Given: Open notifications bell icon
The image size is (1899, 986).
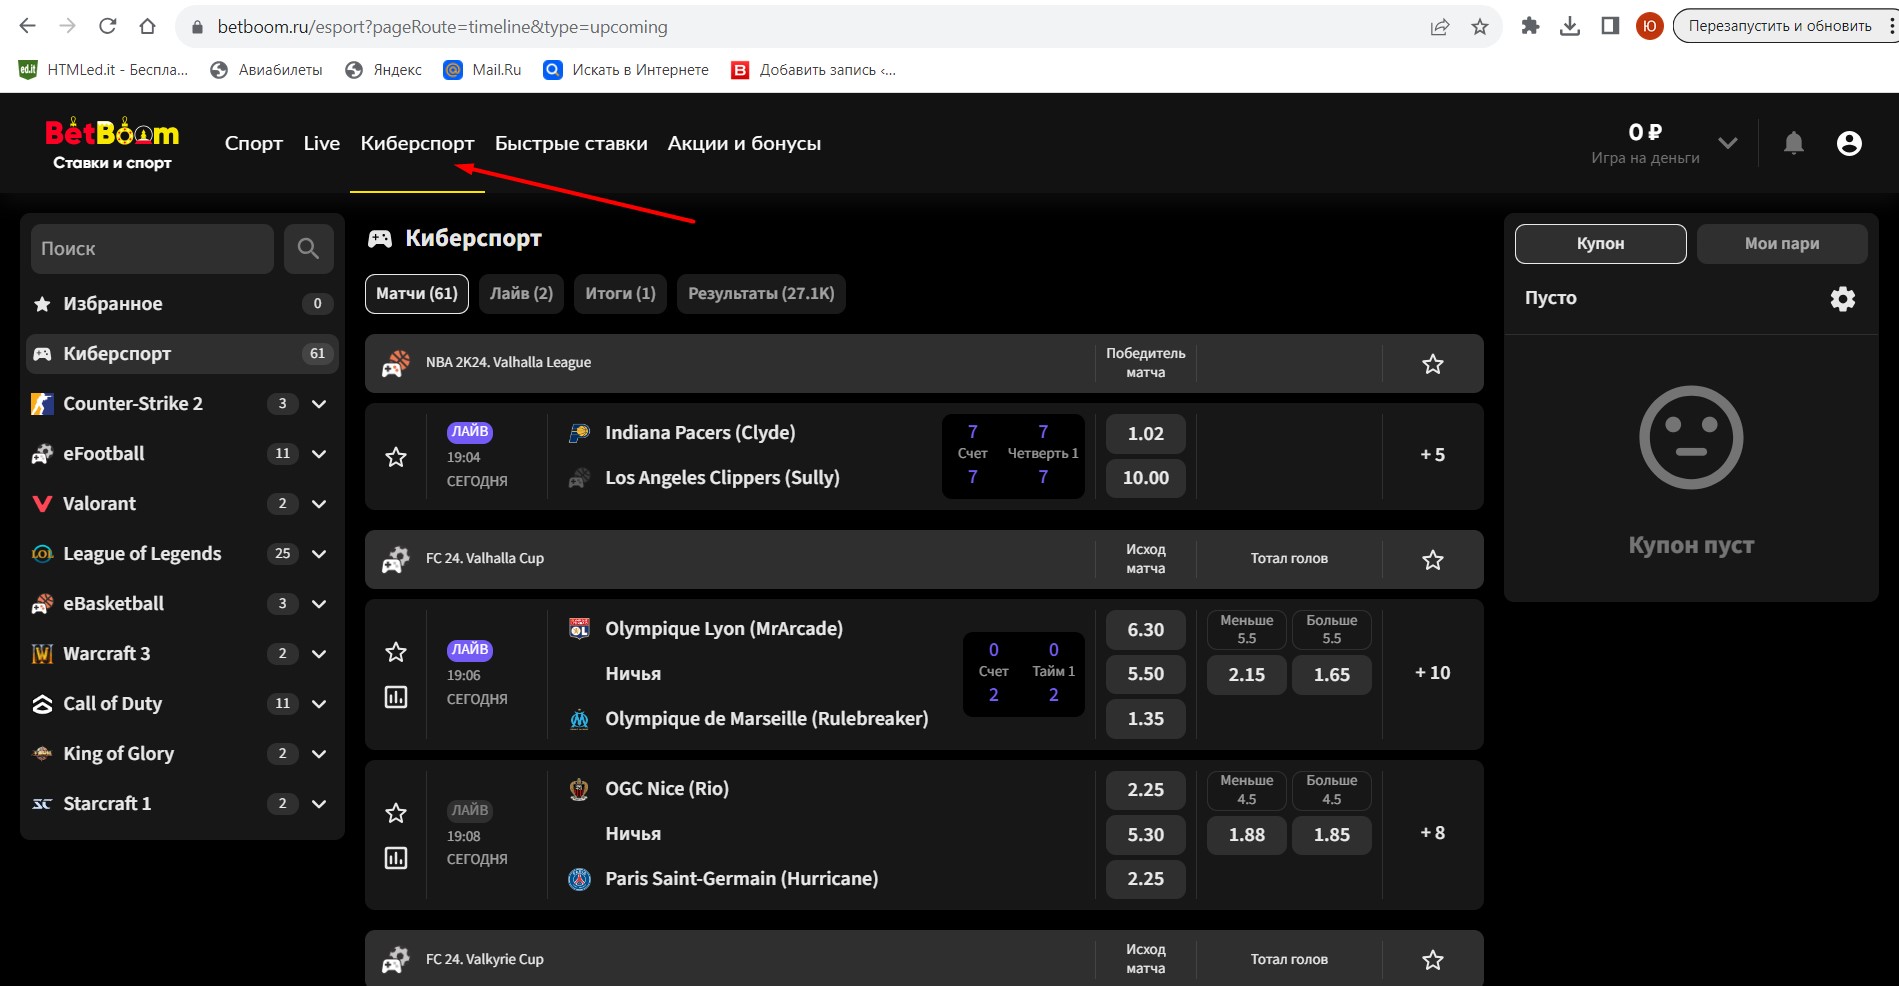Looking at the screenshot, I should (x=1793, y=144).
